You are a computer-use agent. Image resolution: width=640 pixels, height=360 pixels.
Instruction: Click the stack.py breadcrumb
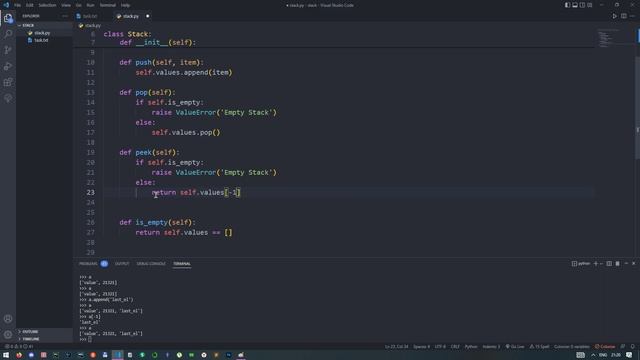(x=90, y=25)
